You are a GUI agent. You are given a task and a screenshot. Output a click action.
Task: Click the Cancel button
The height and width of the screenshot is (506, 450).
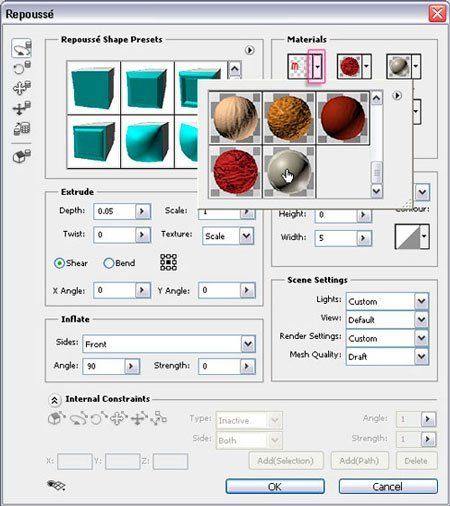388,487
